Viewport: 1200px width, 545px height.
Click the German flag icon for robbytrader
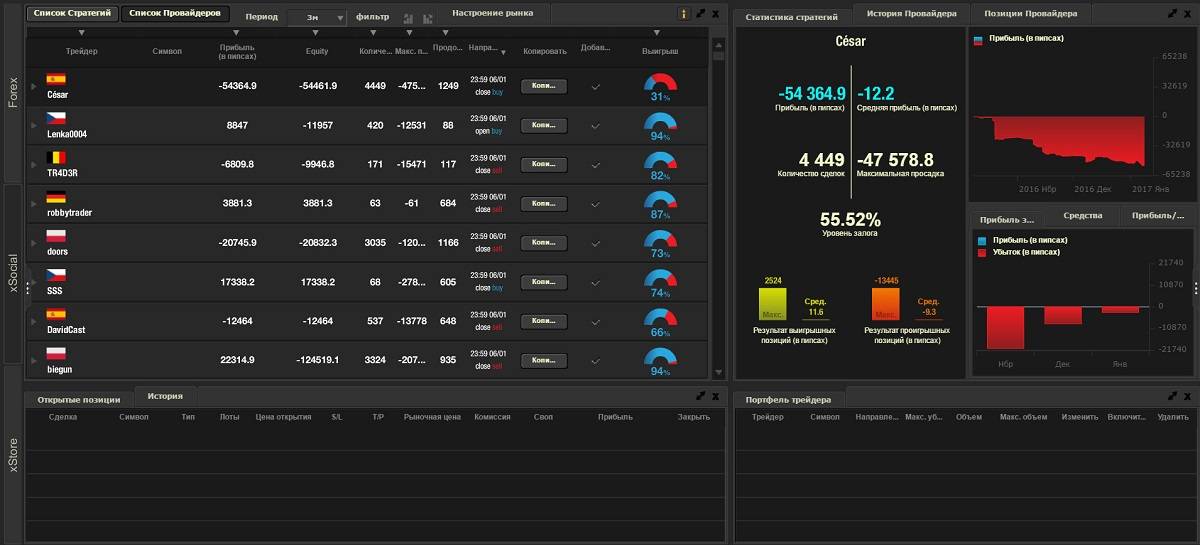coord(56,197)
